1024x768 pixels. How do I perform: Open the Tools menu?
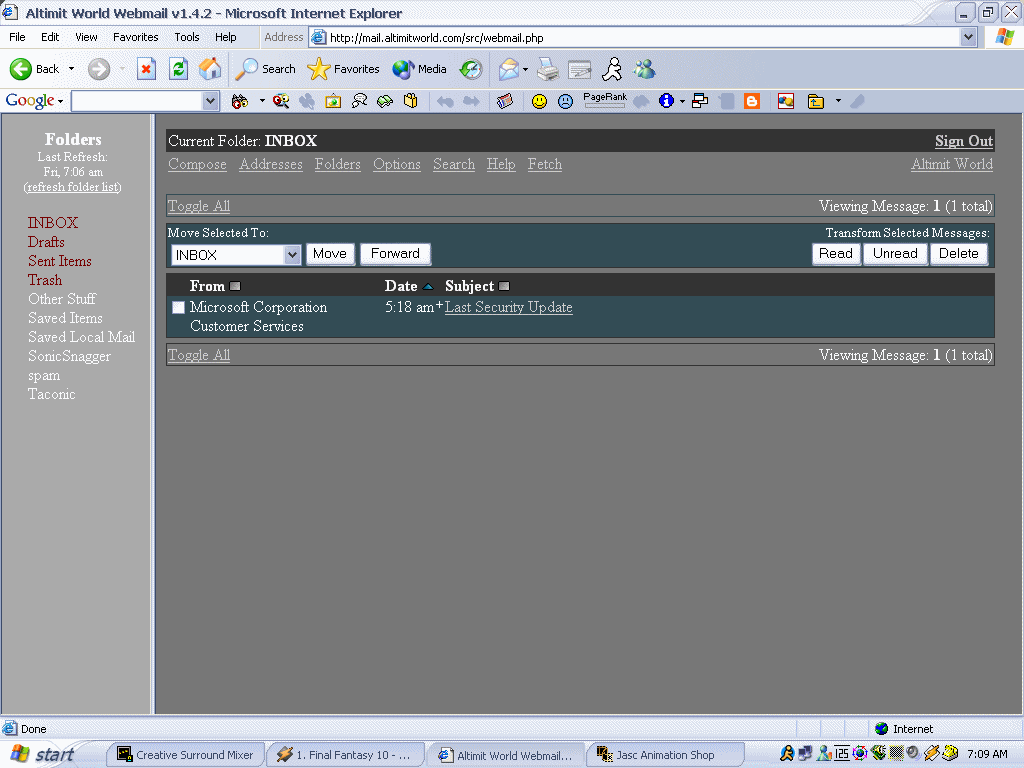tap(187, 37)
